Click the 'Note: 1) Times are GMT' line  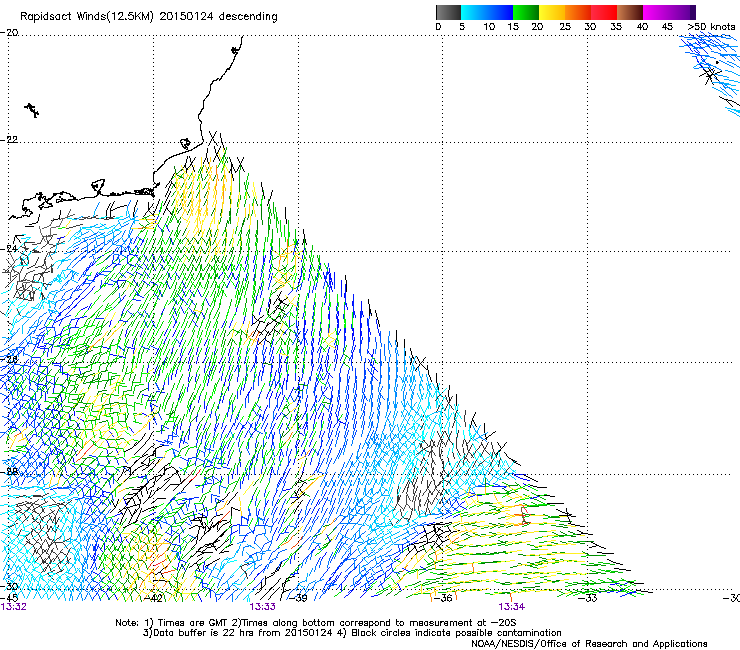(x=316, y=623)
